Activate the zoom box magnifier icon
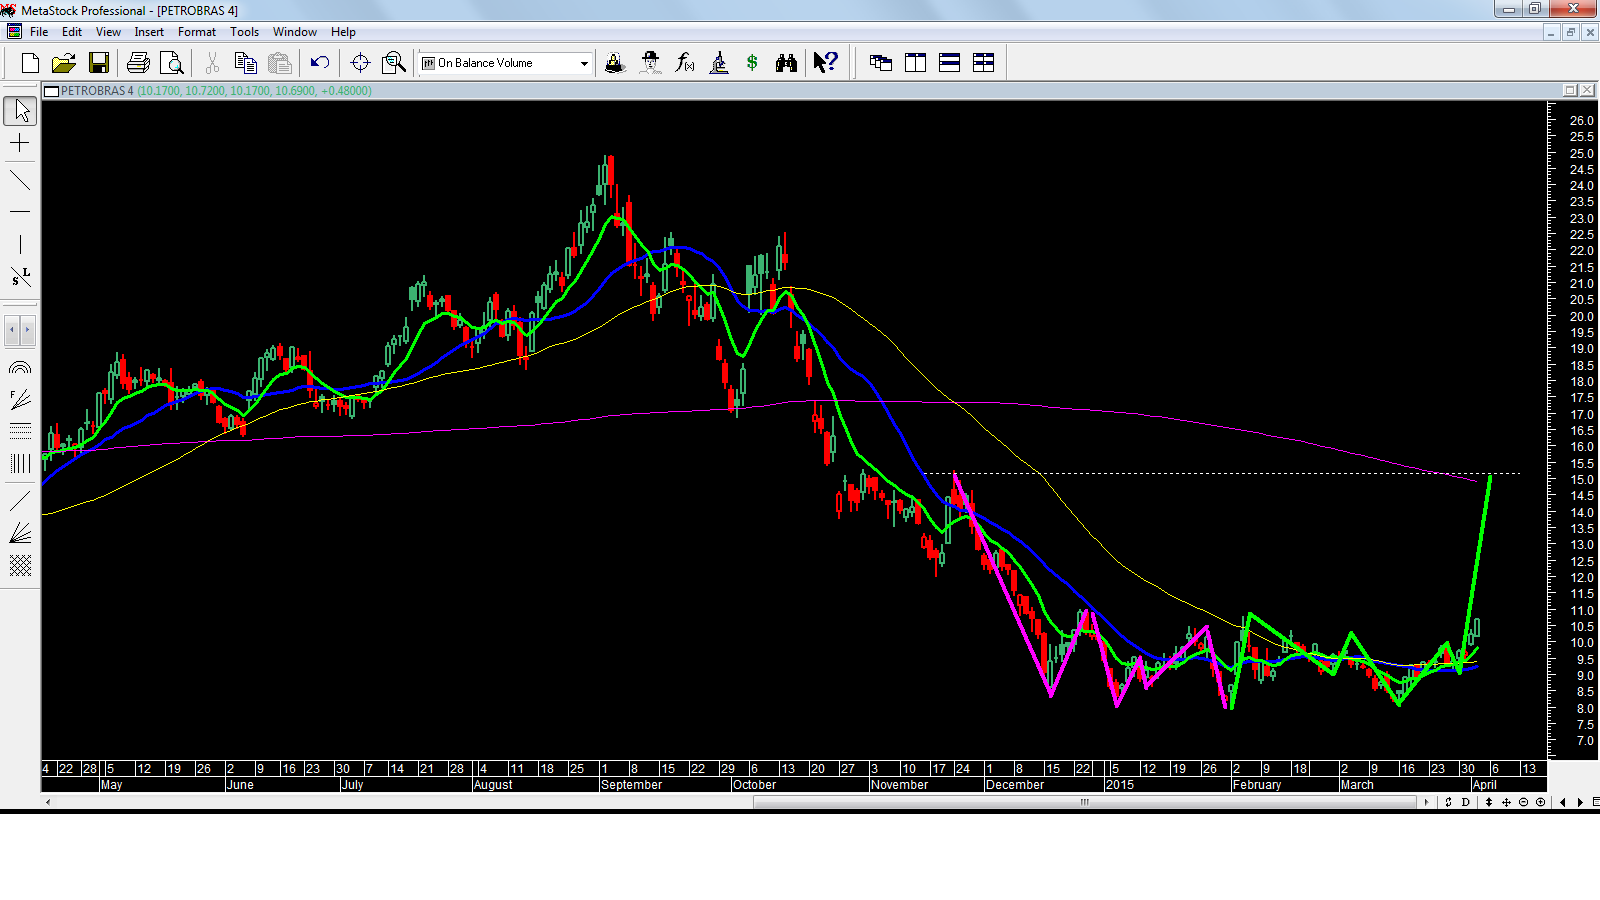The height and width of the screenshot is (900, 1600). tap(394, 63)
